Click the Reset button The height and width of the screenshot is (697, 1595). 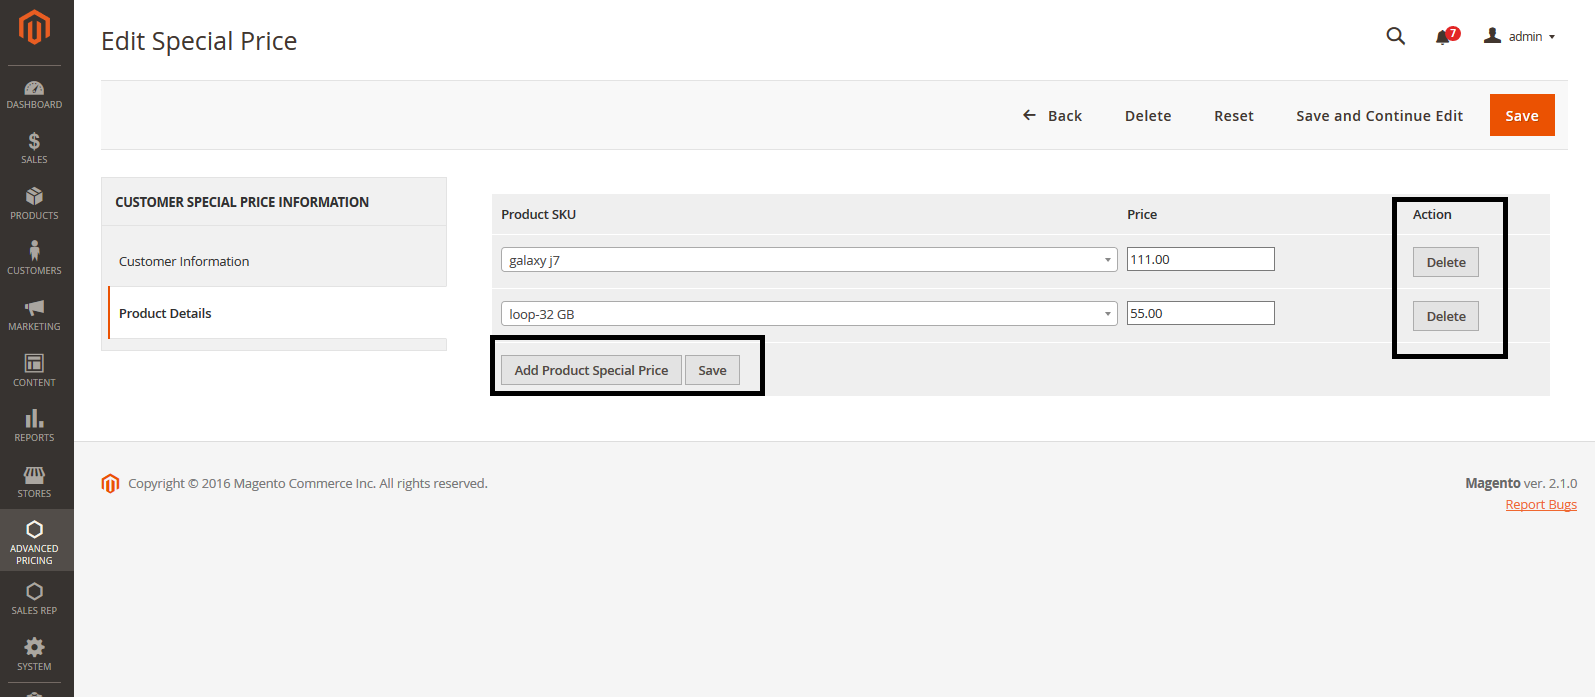tap(1234, 116)
